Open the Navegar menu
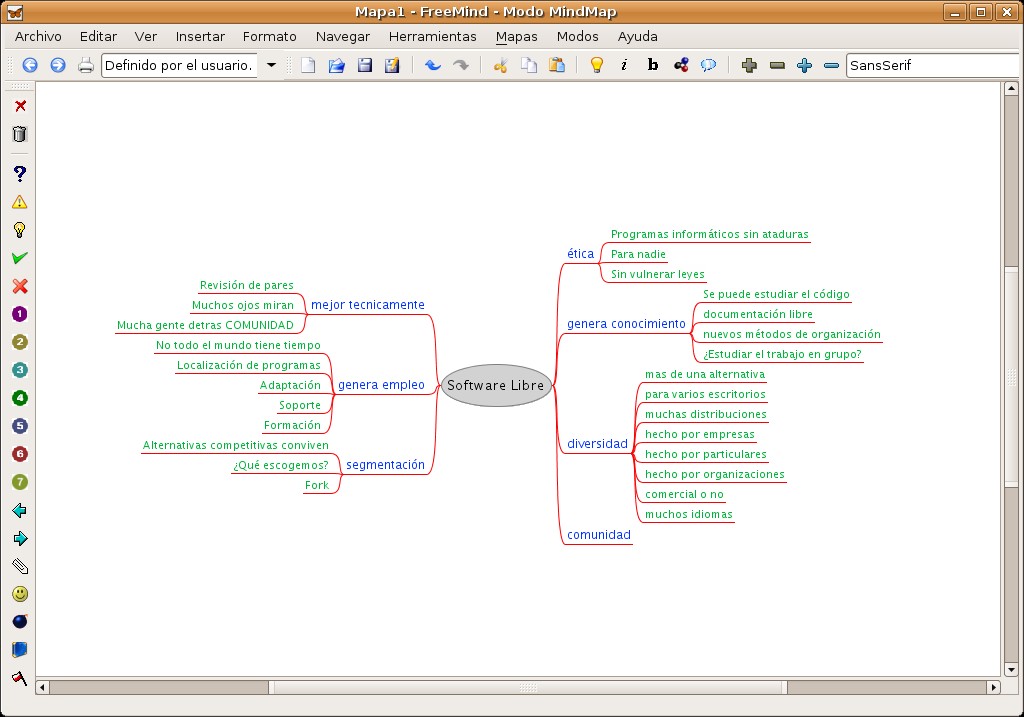This screenshot has height=717, width=1024. point(343,37)
